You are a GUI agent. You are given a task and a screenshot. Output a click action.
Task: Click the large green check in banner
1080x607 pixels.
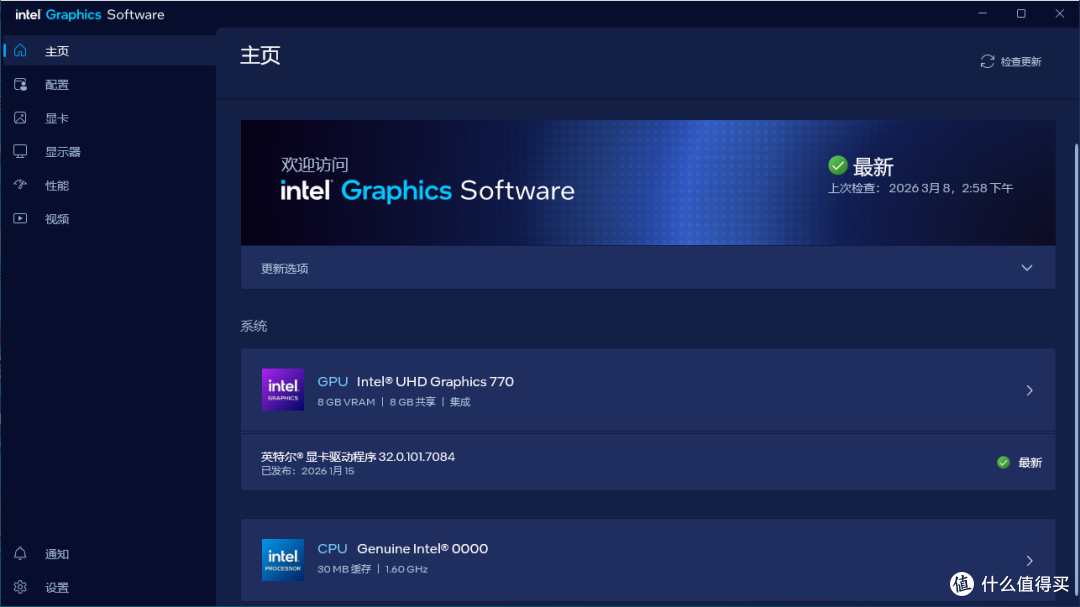coord(838,165)
